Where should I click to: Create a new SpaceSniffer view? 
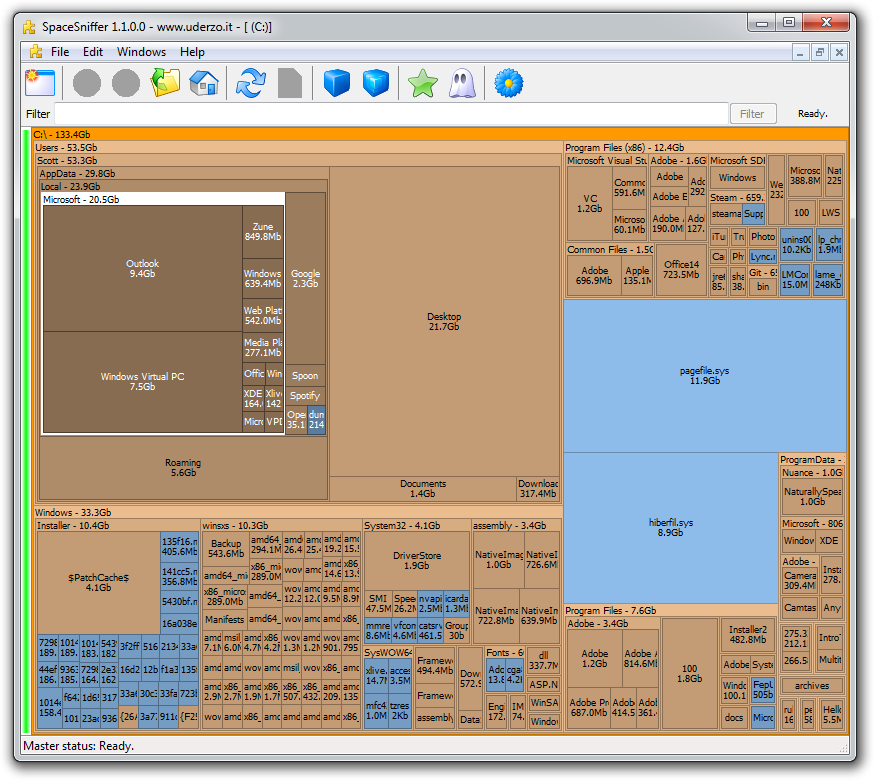pos(39,84)
